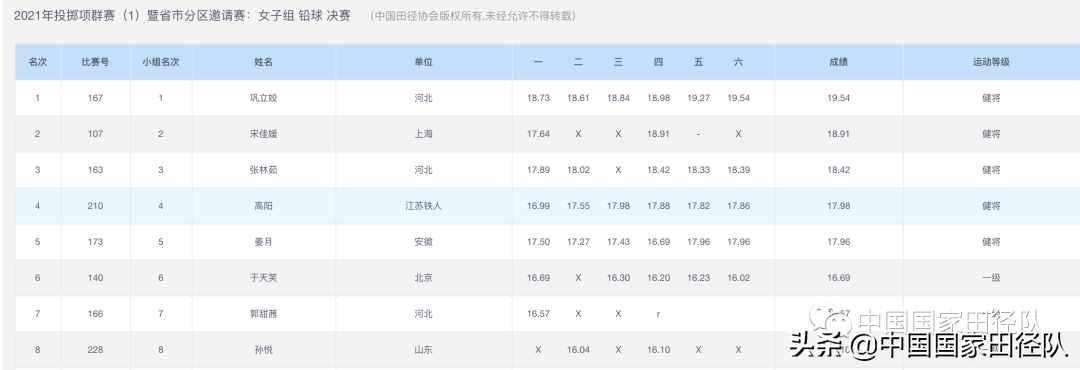Click the 安徽 unit cell
This screenshot has height=370, width=1080.
pyautogui.click(x=424, y=242)
